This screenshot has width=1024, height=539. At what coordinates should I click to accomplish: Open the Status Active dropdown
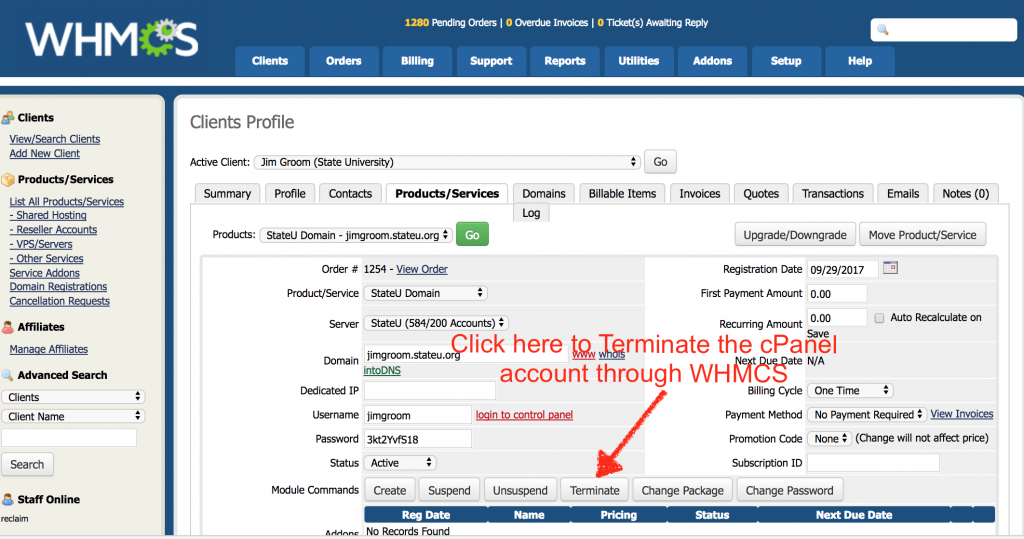[x=400, y=463]
